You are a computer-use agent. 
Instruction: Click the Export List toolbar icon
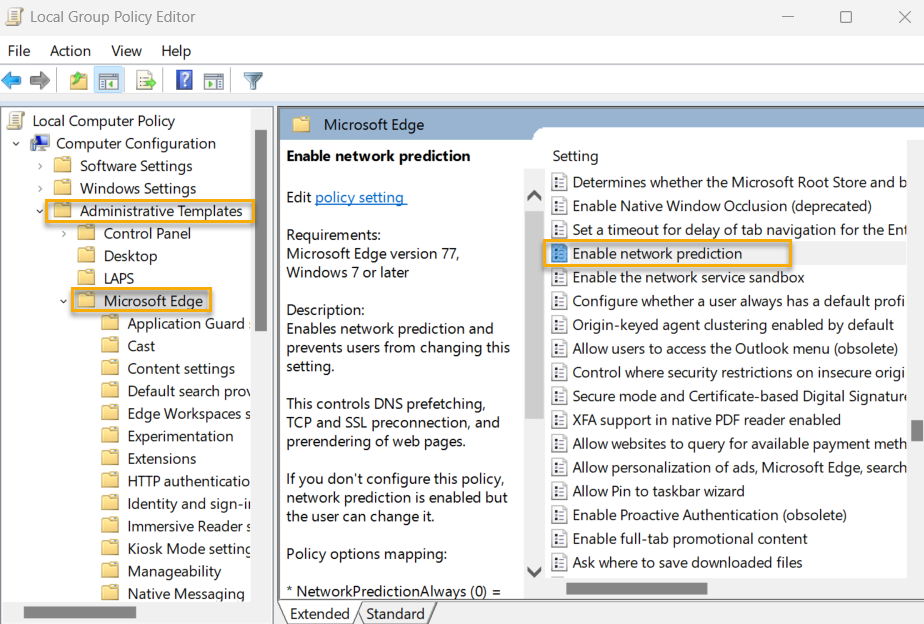pyautogui.click(x=145, y=80)
